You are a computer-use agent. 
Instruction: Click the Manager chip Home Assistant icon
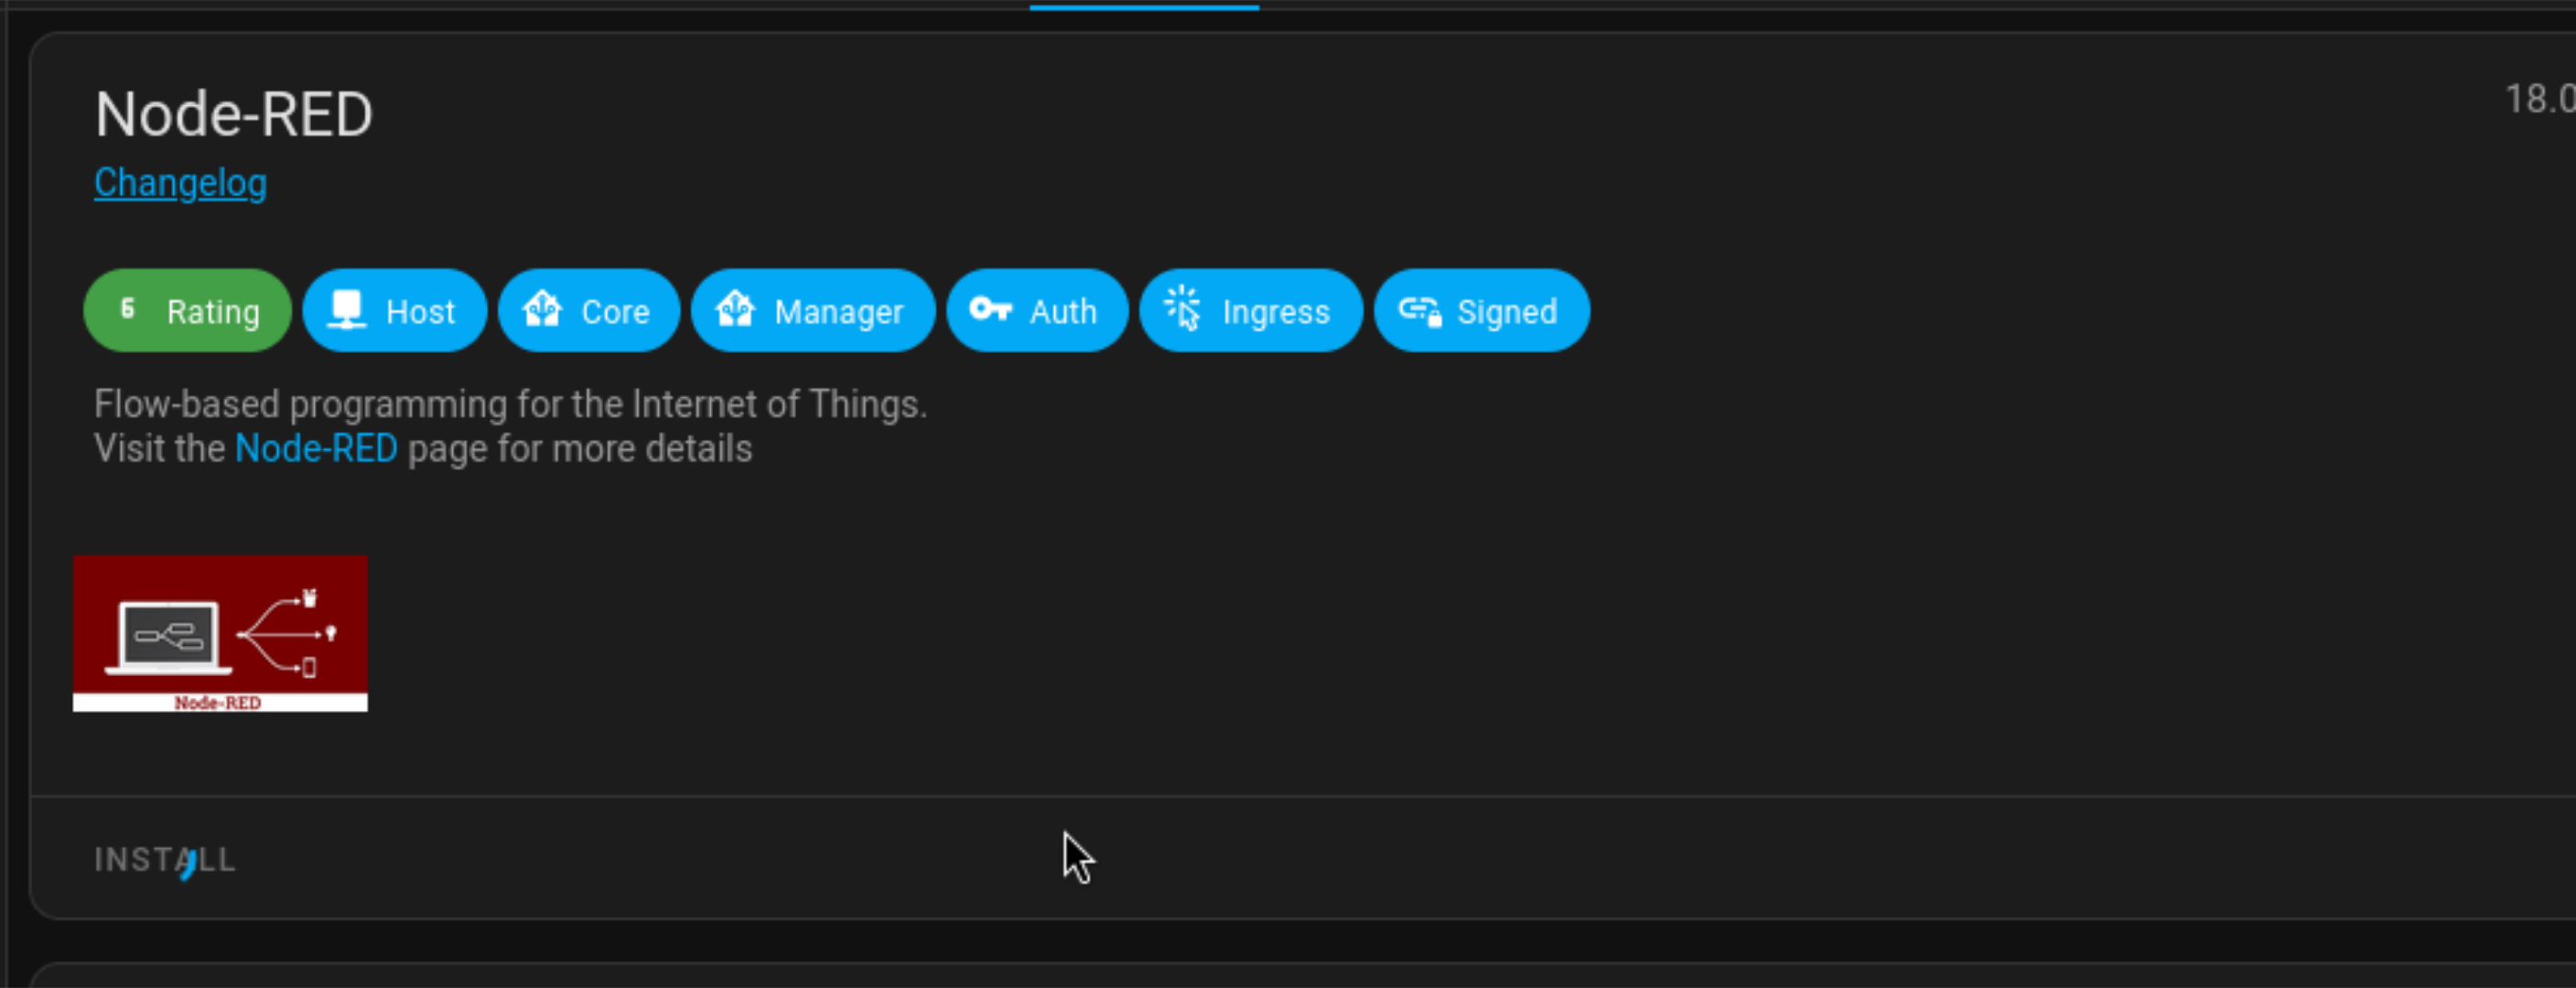click(x=736, y=310)
